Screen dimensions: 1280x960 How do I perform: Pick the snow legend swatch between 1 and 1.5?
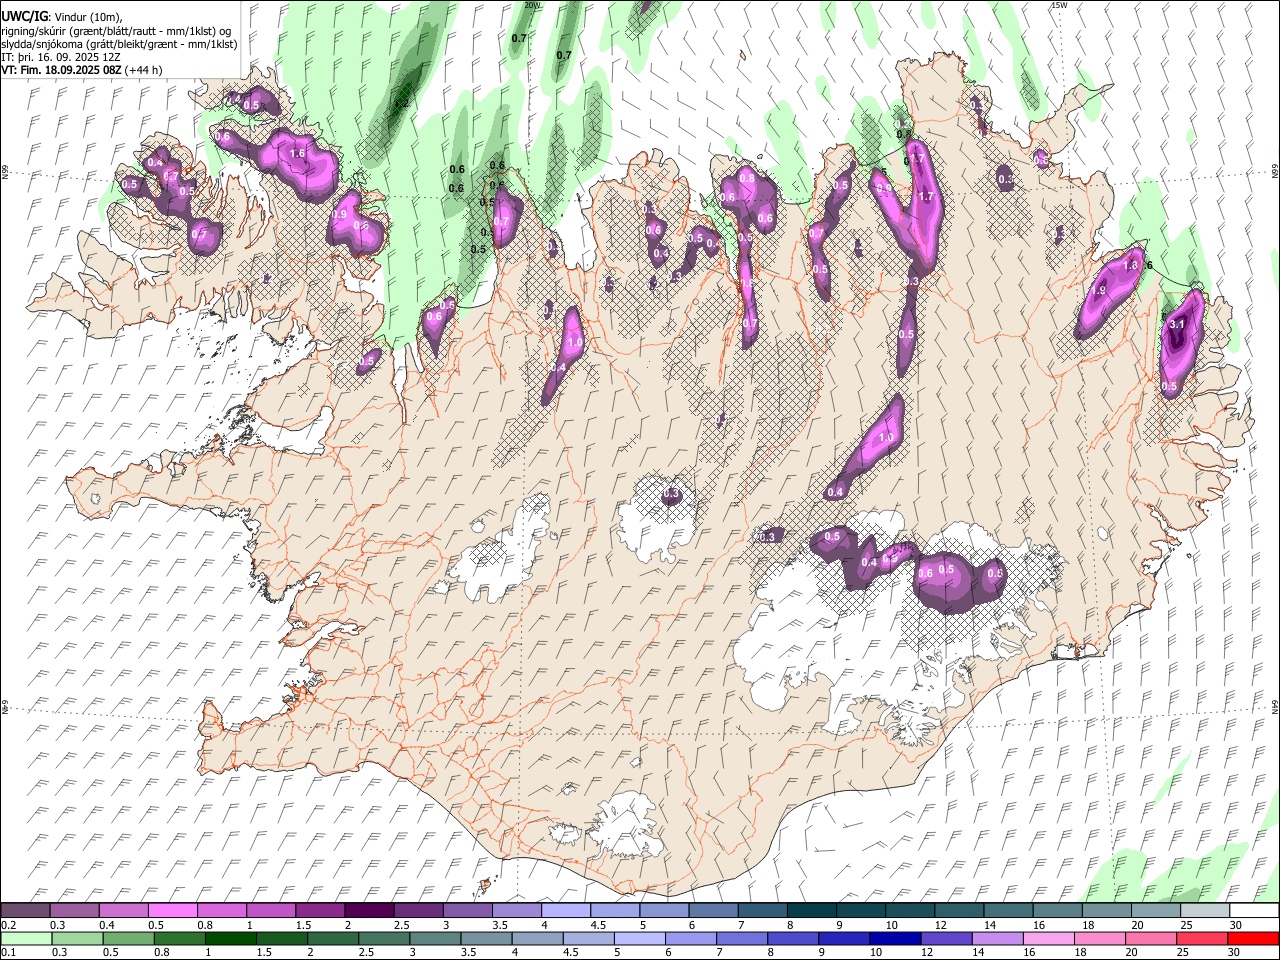click(271, 911)
